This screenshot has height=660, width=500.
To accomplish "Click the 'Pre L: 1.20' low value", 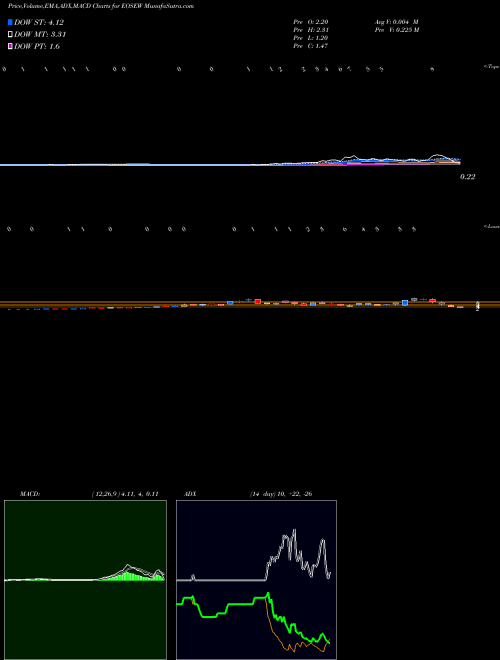I will (311, 38).
